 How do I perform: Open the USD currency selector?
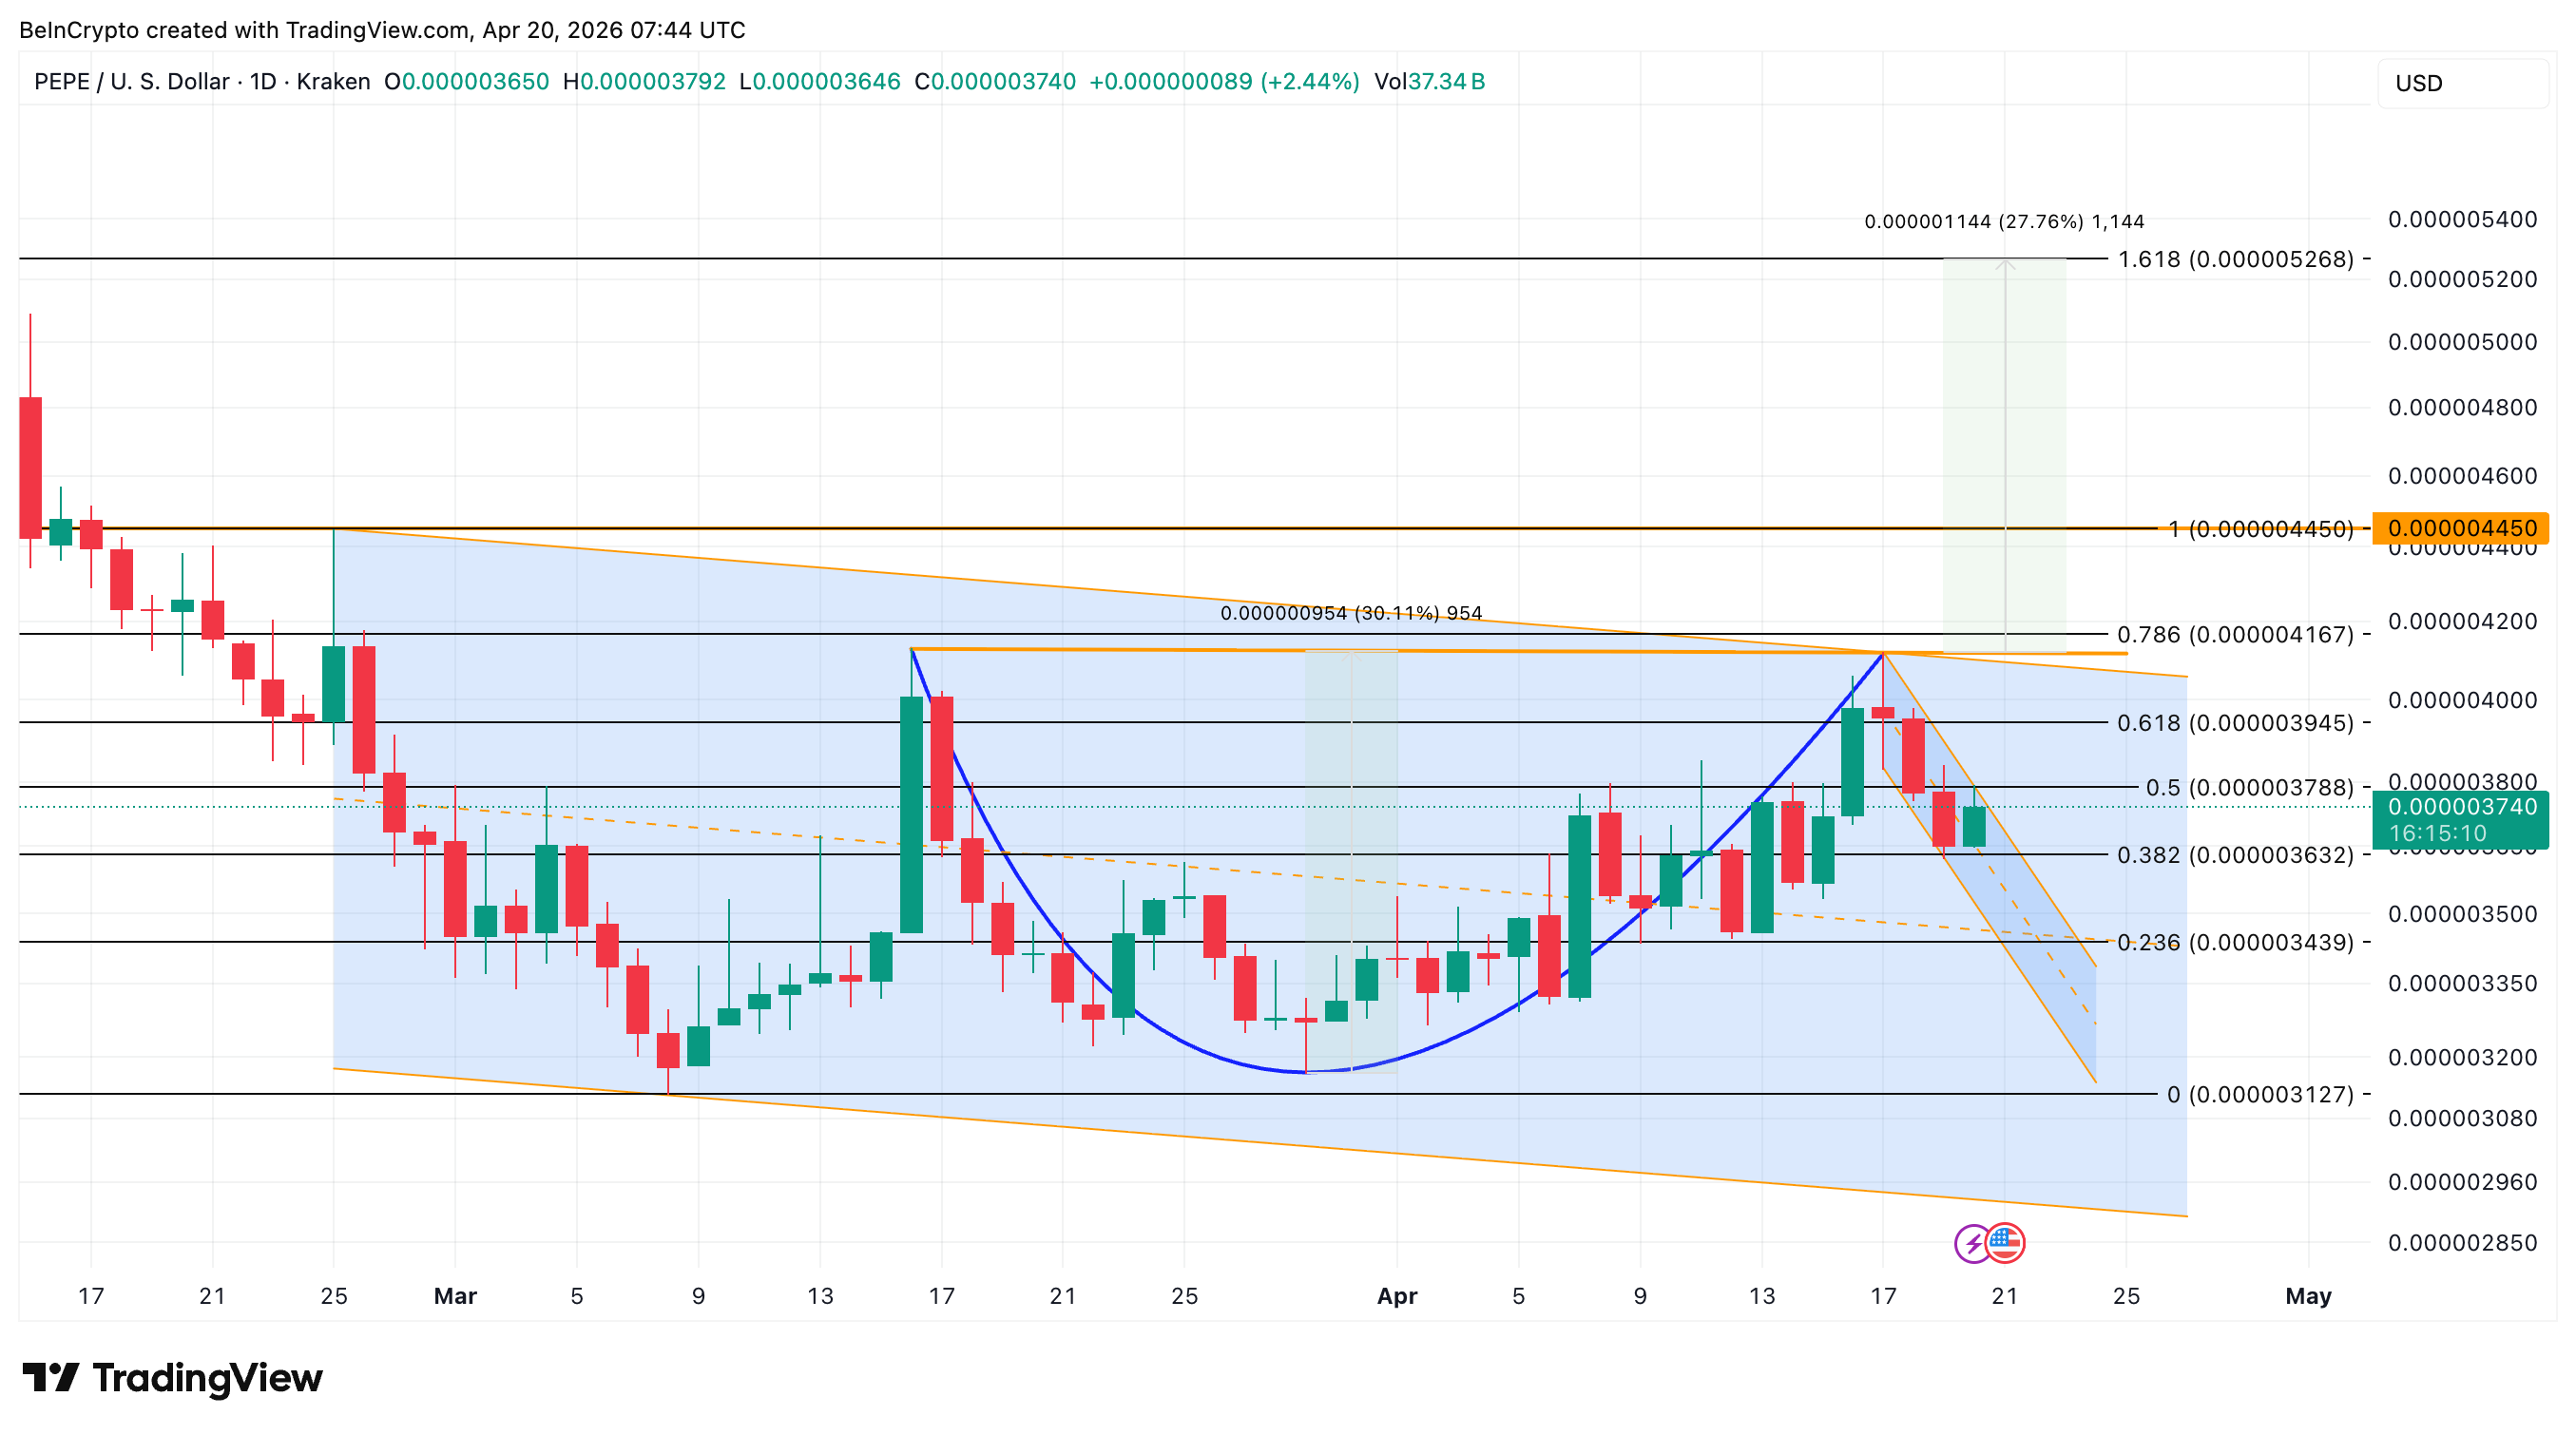coord(2420,84)
